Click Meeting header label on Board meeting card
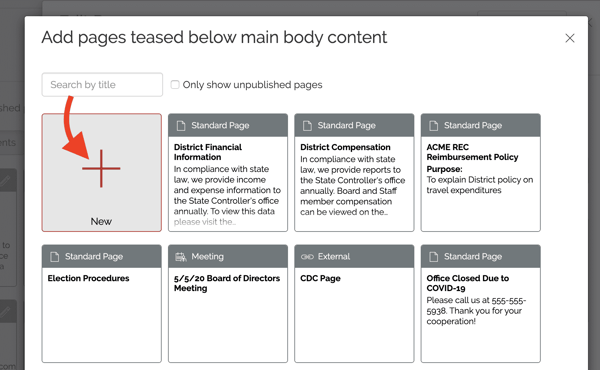The width and height of the screenshot is (600, 370). pos(207,257)
